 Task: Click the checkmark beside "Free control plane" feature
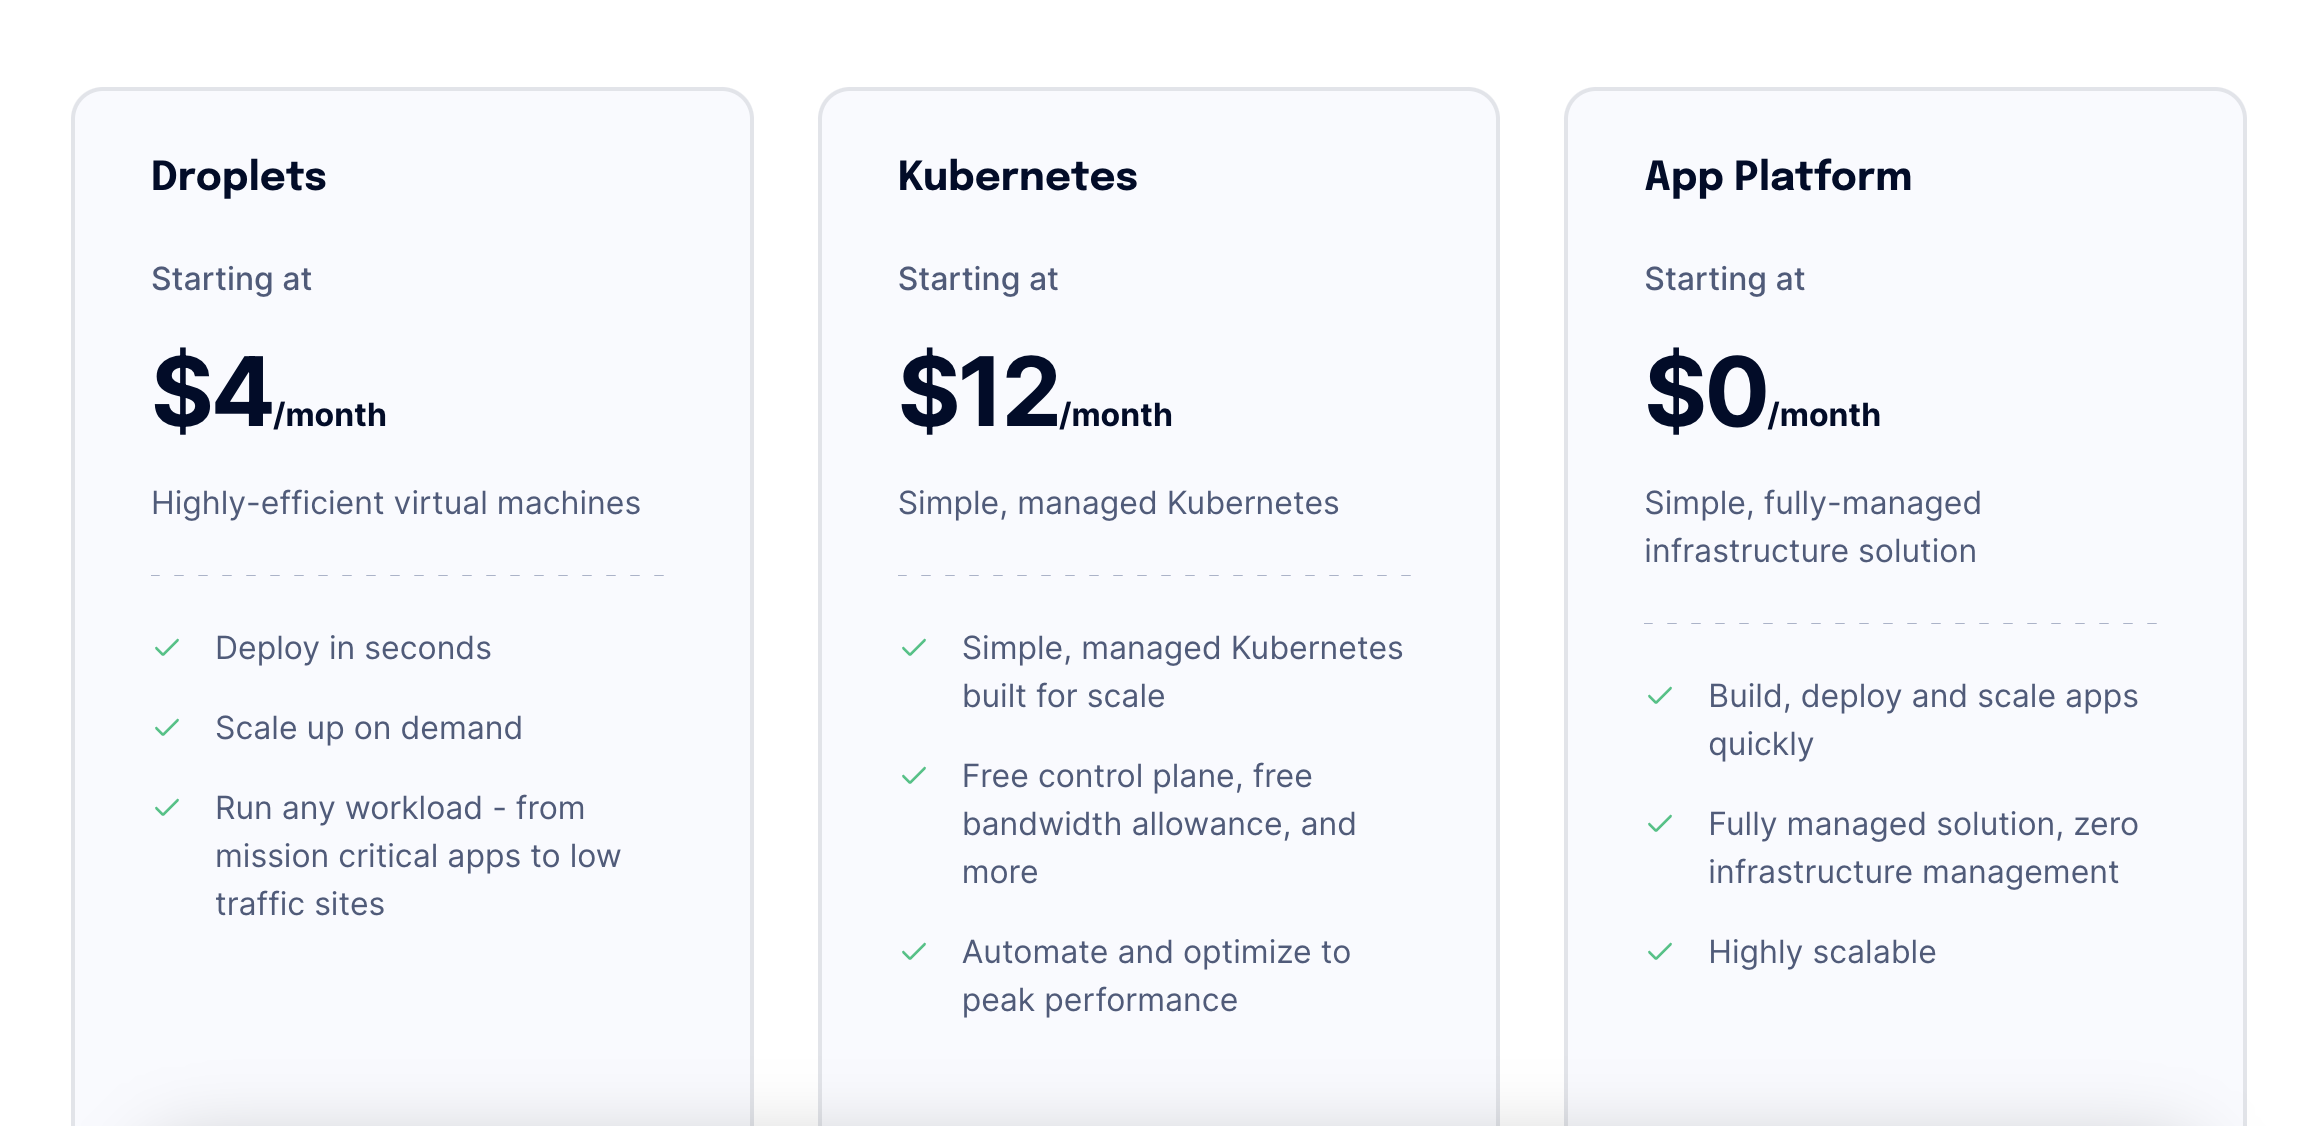click(x=914, y=776)
